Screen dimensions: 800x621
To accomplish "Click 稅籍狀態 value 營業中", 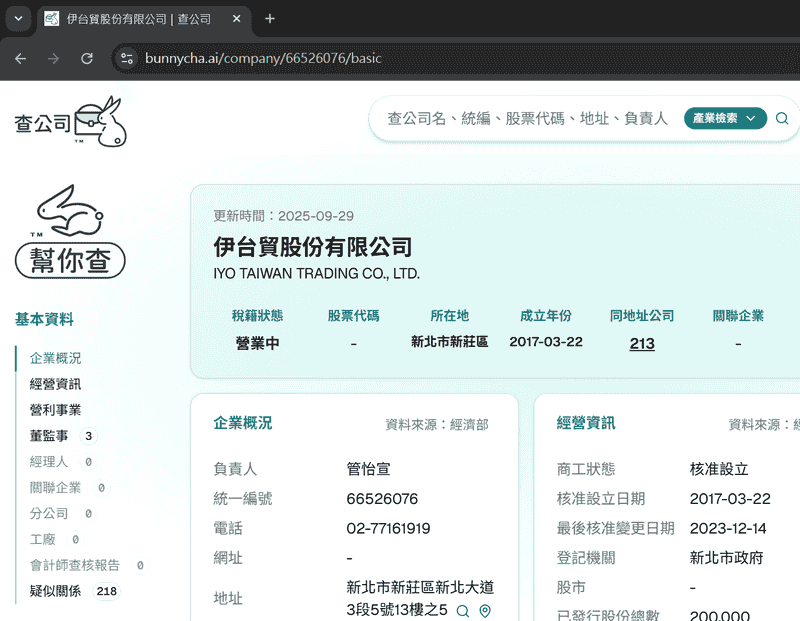I will [x=258, y=343].
